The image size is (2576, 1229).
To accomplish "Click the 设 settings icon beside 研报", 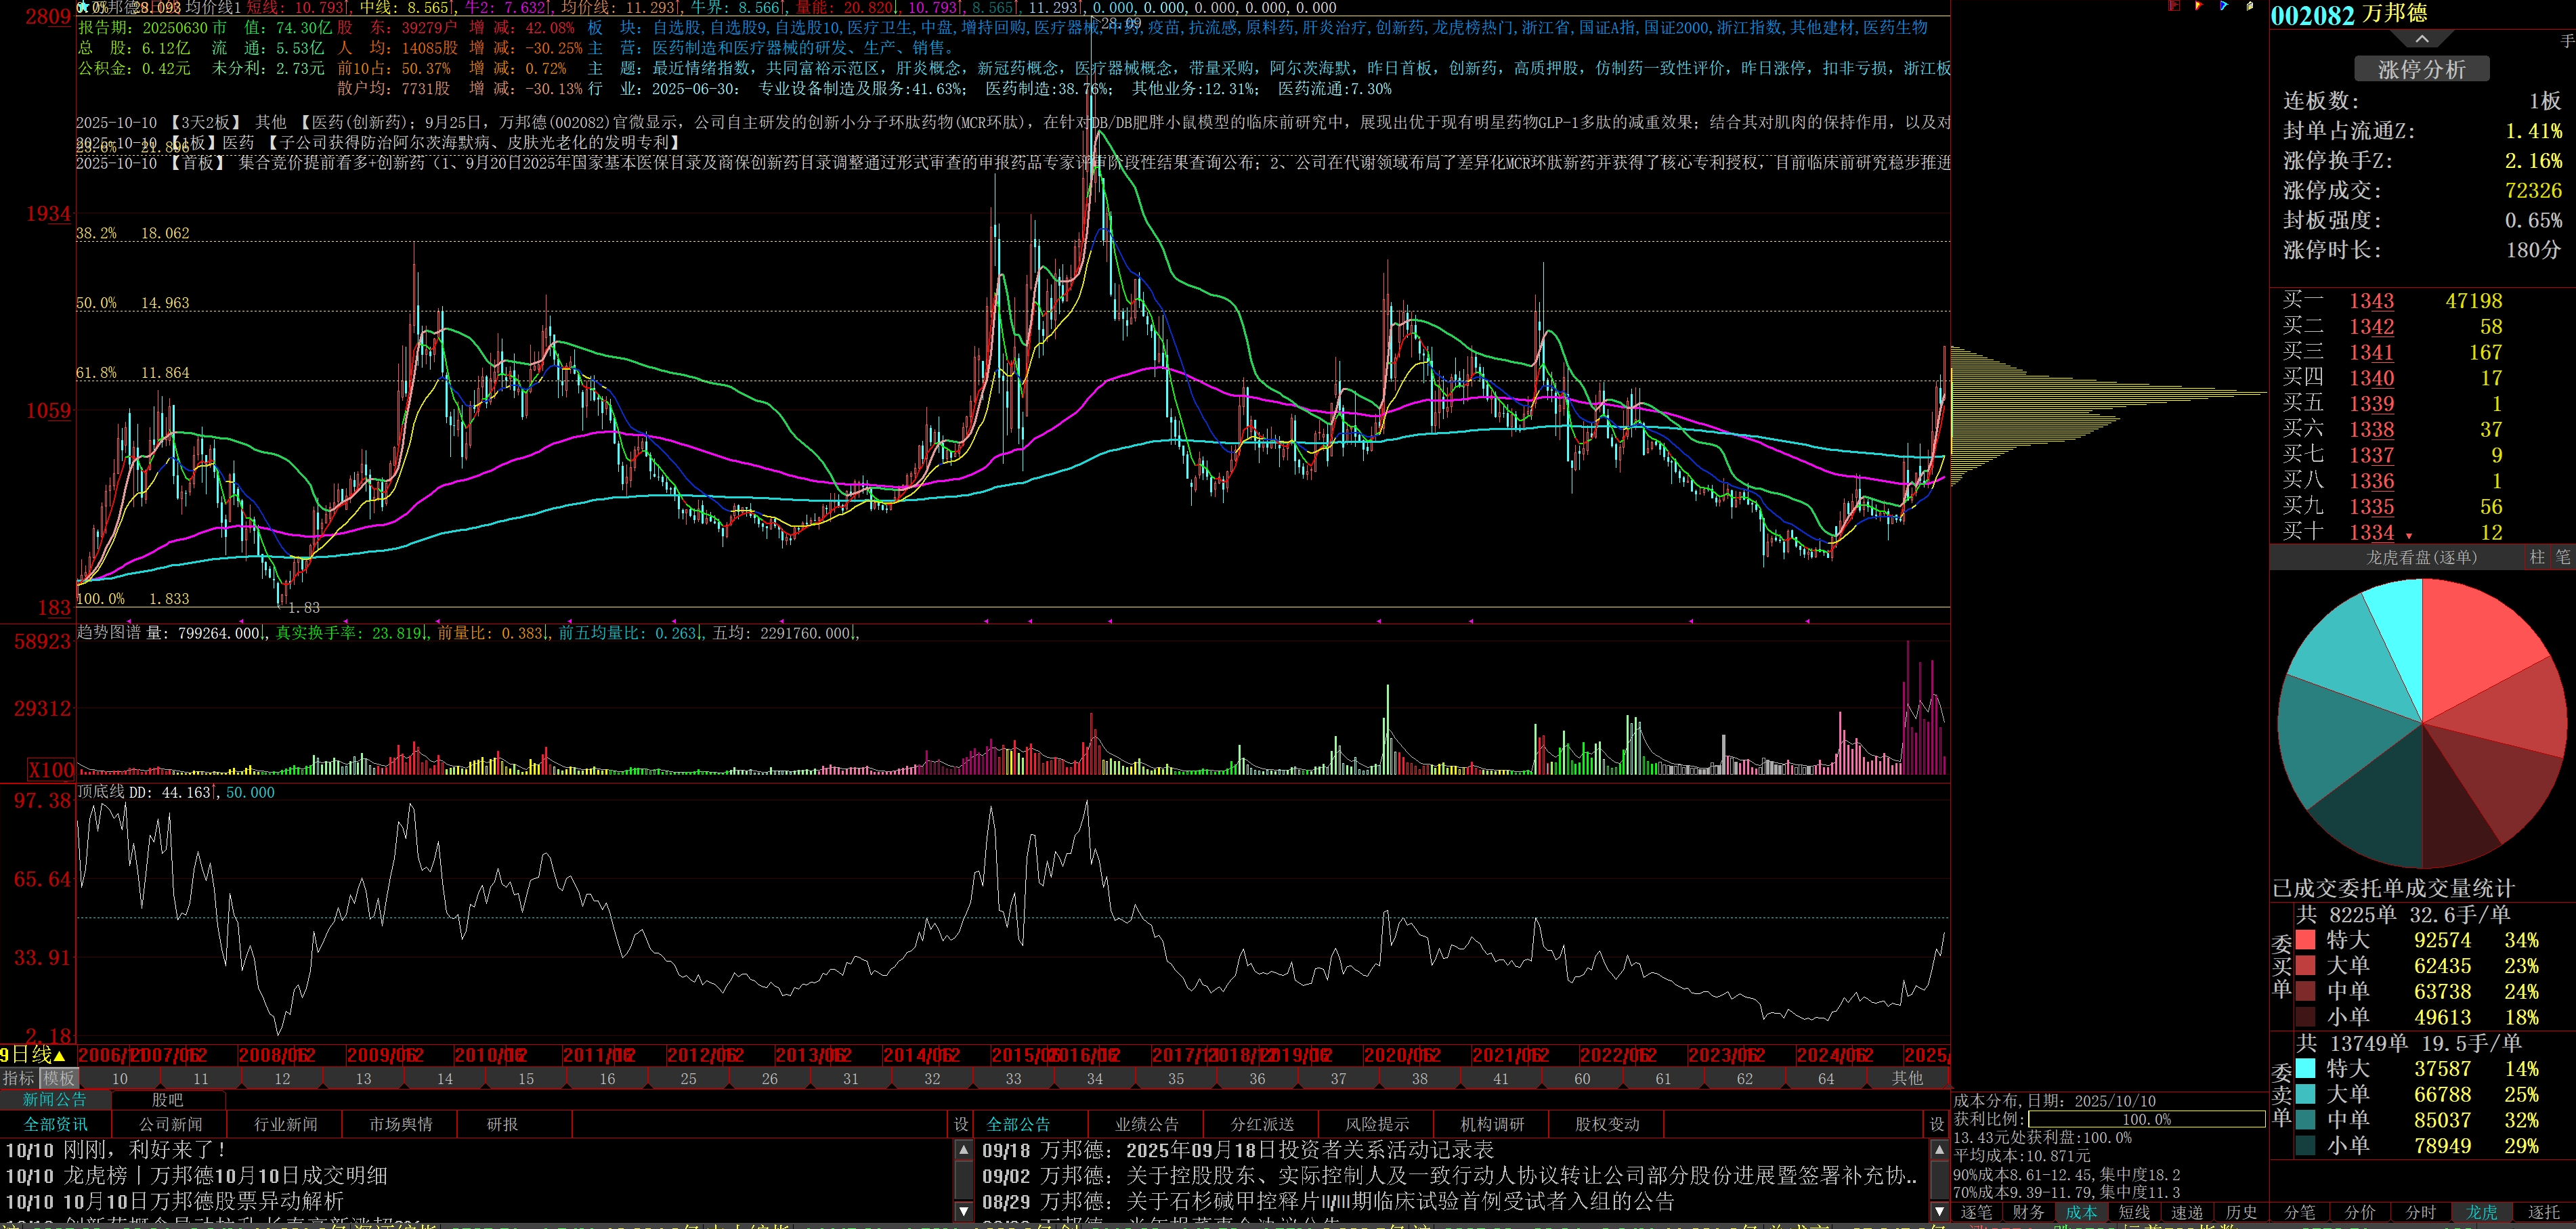I will click(961, 1124).
